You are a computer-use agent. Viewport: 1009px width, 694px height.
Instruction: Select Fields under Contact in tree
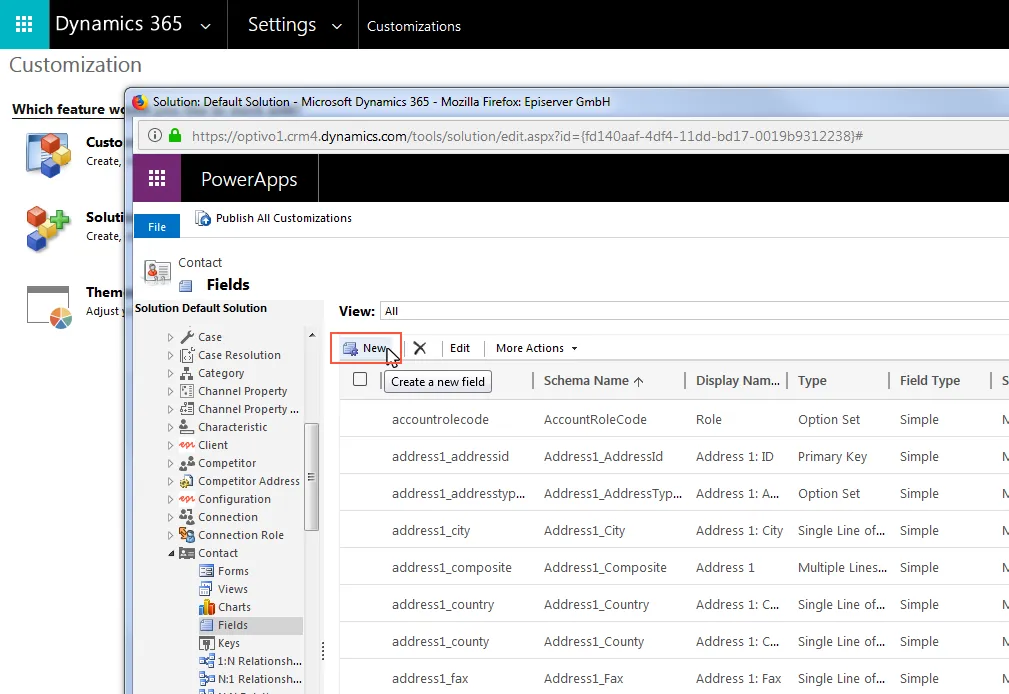coord(232,625)
